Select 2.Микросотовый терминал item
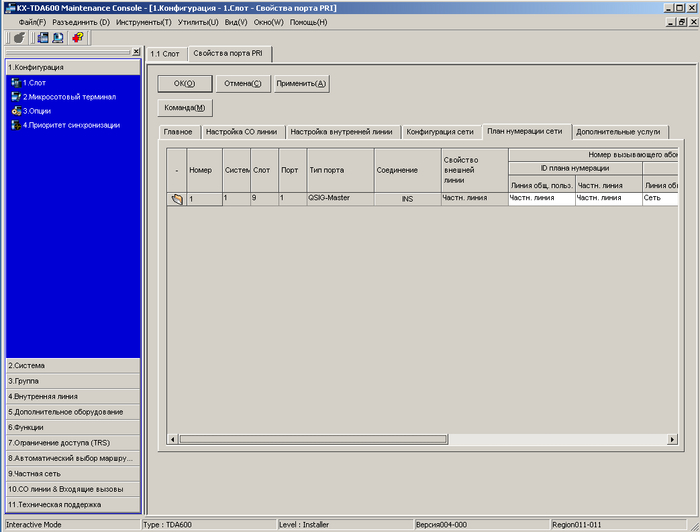The width and height of the screenshot is (700, 532). [69, 97]
